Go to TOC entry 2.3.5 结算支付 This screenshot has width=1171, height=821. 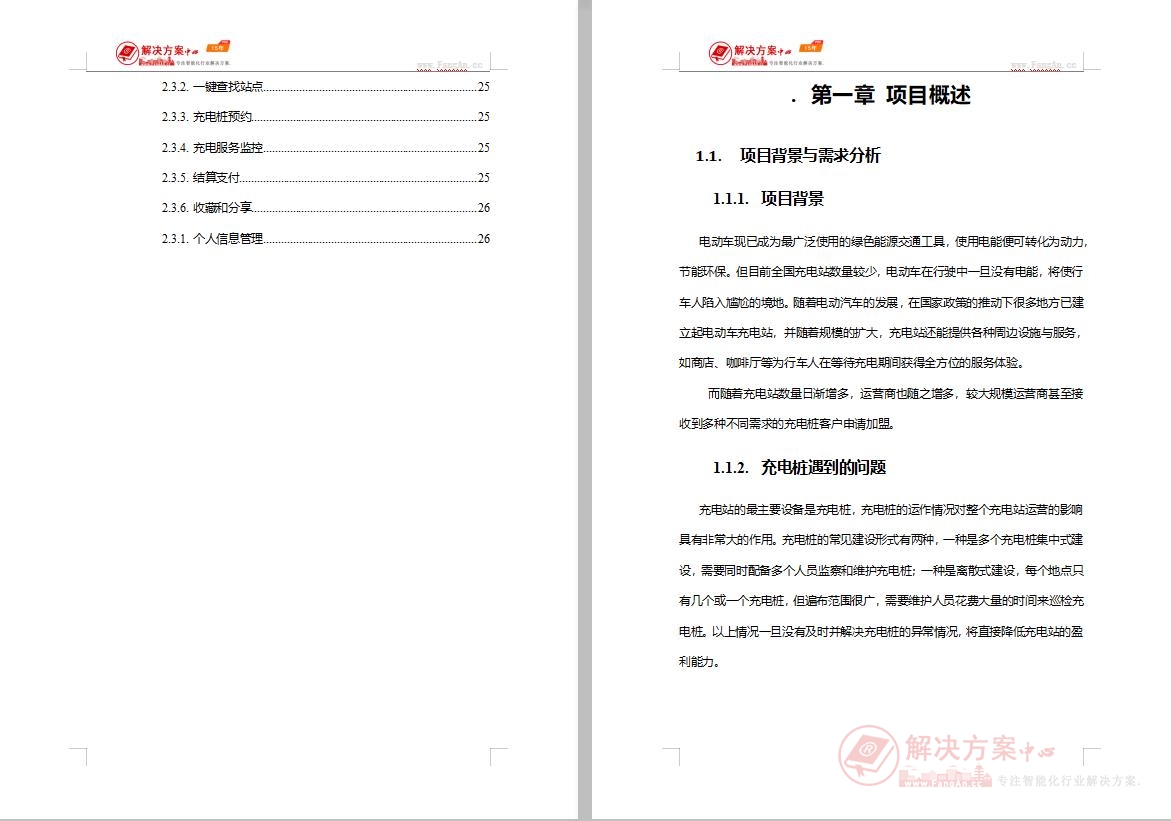click(x=326, y=177)
